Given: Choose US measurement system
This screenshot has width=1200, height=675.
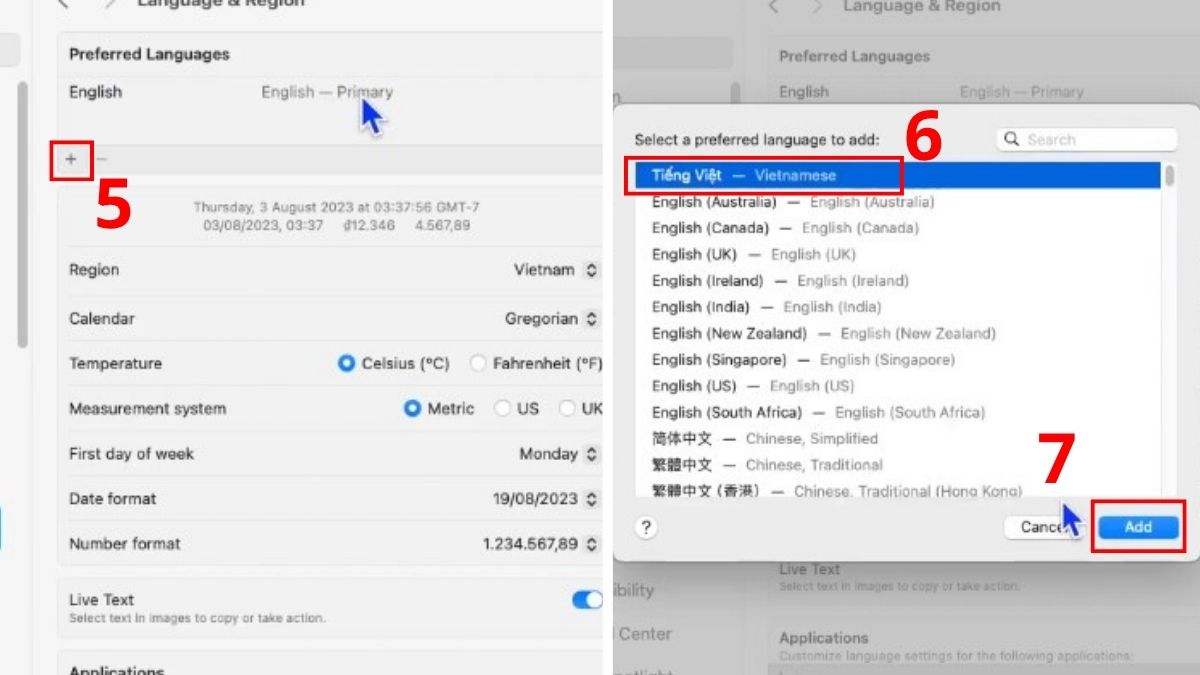Looking at the screenshot, I should pyautogui.click(x=502, y=409).
